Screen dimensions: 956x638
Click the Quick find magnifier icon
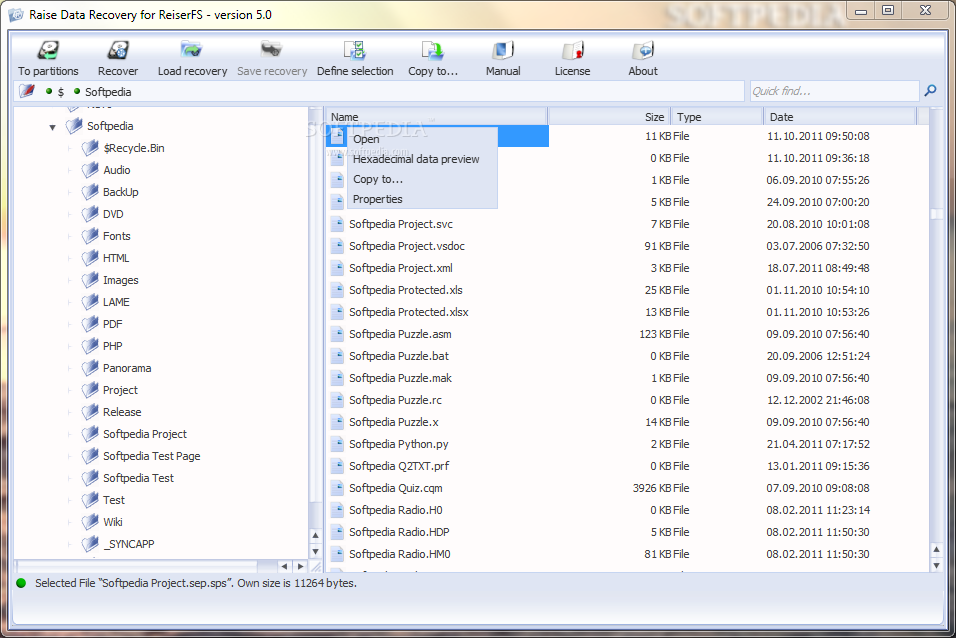pyautogui.click(x=930, y=91)
